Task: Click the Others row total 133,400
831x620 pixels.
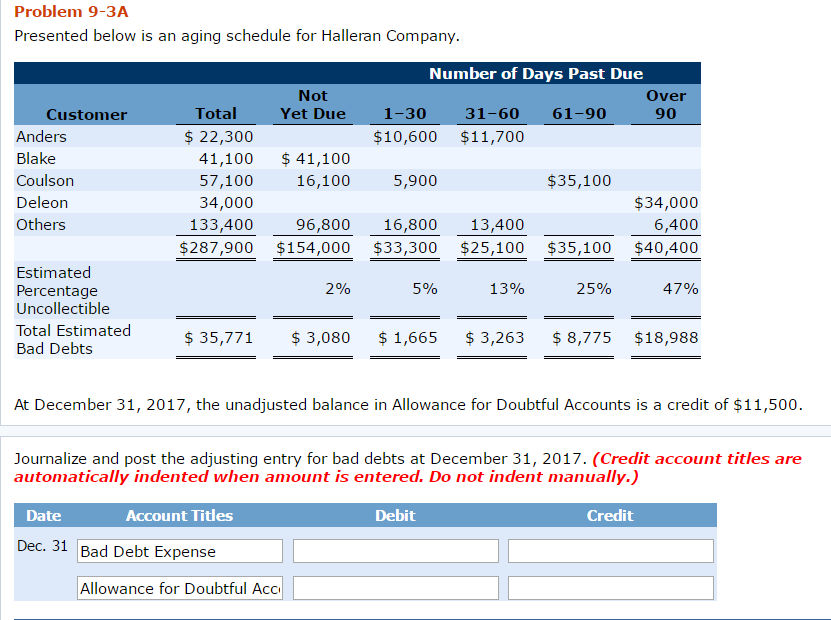Action: (x=221, y=224)
